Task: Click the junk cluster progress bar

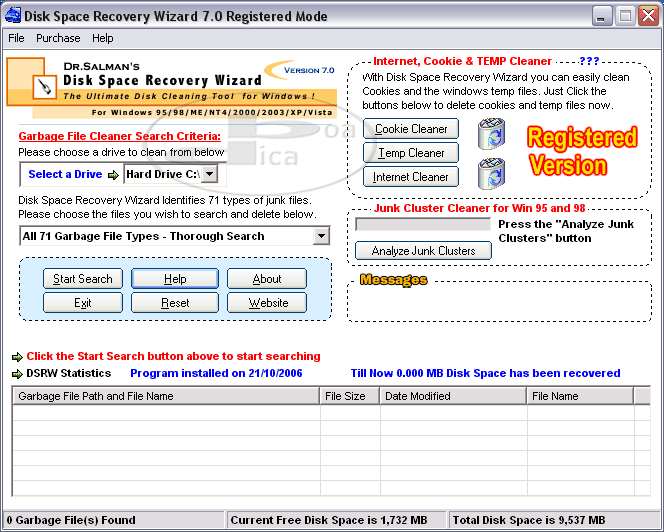Action: tap(423, 225)
